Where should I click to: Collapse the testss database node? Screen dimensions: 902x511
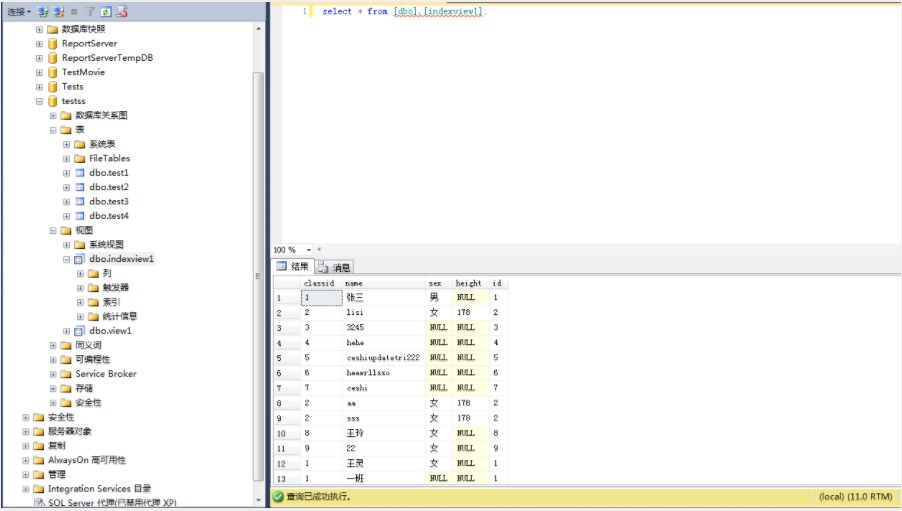coord(39,101)
